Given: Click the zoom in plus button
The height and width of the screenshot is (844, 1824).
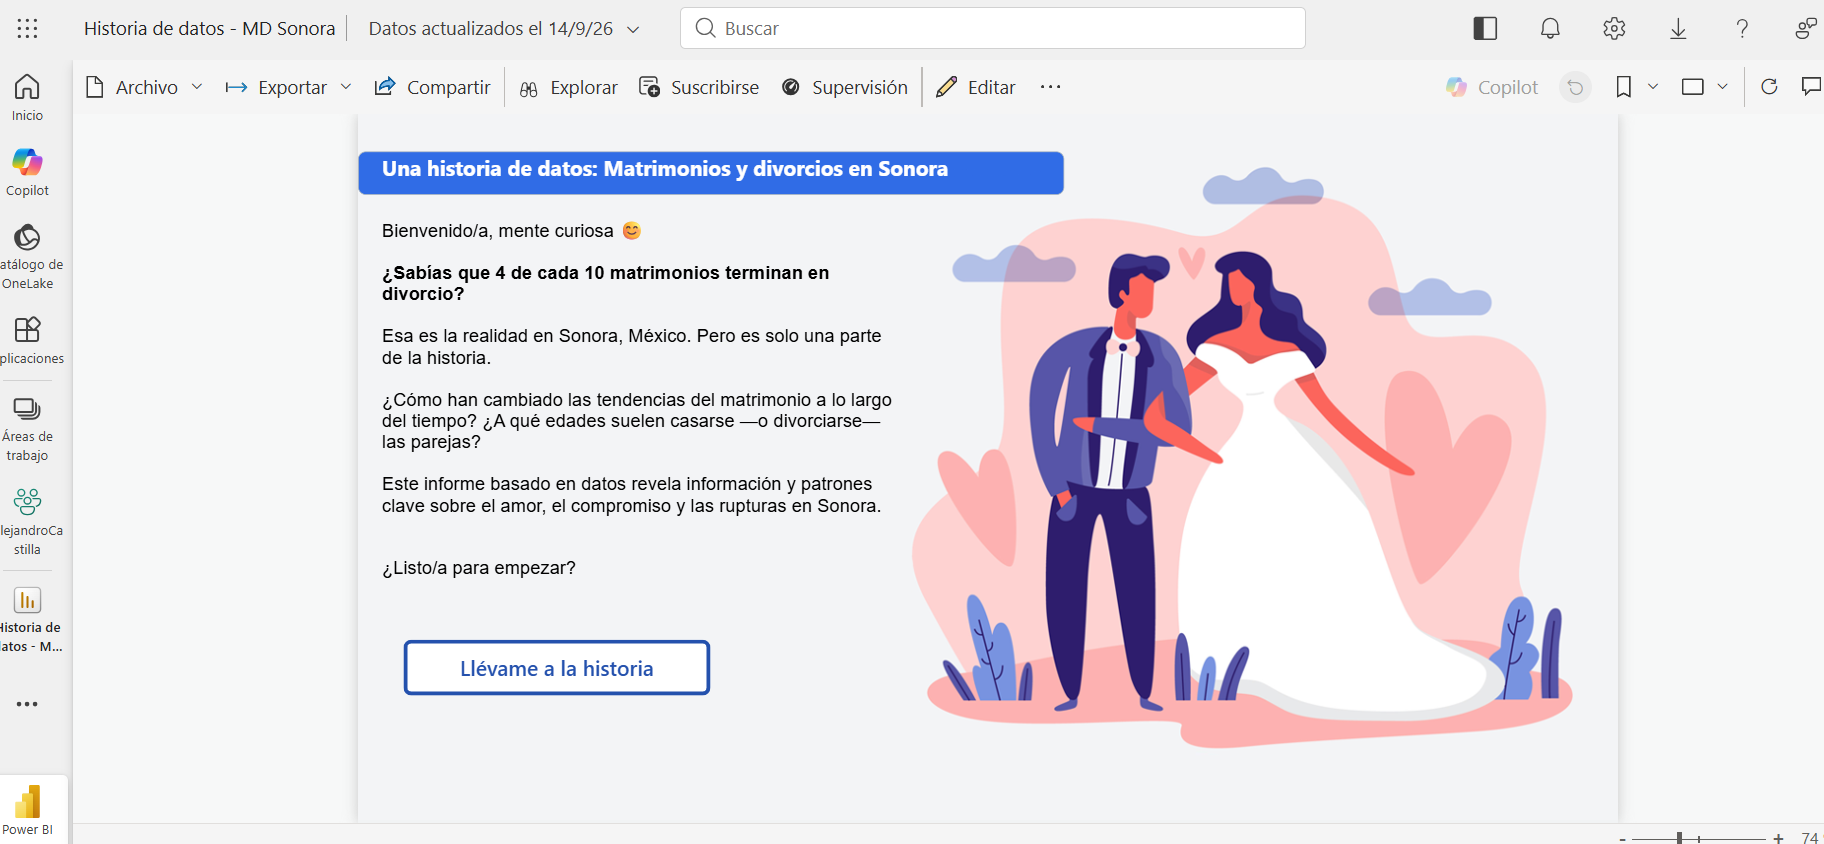Looking at the screenshot, I should coord(1778,838).
